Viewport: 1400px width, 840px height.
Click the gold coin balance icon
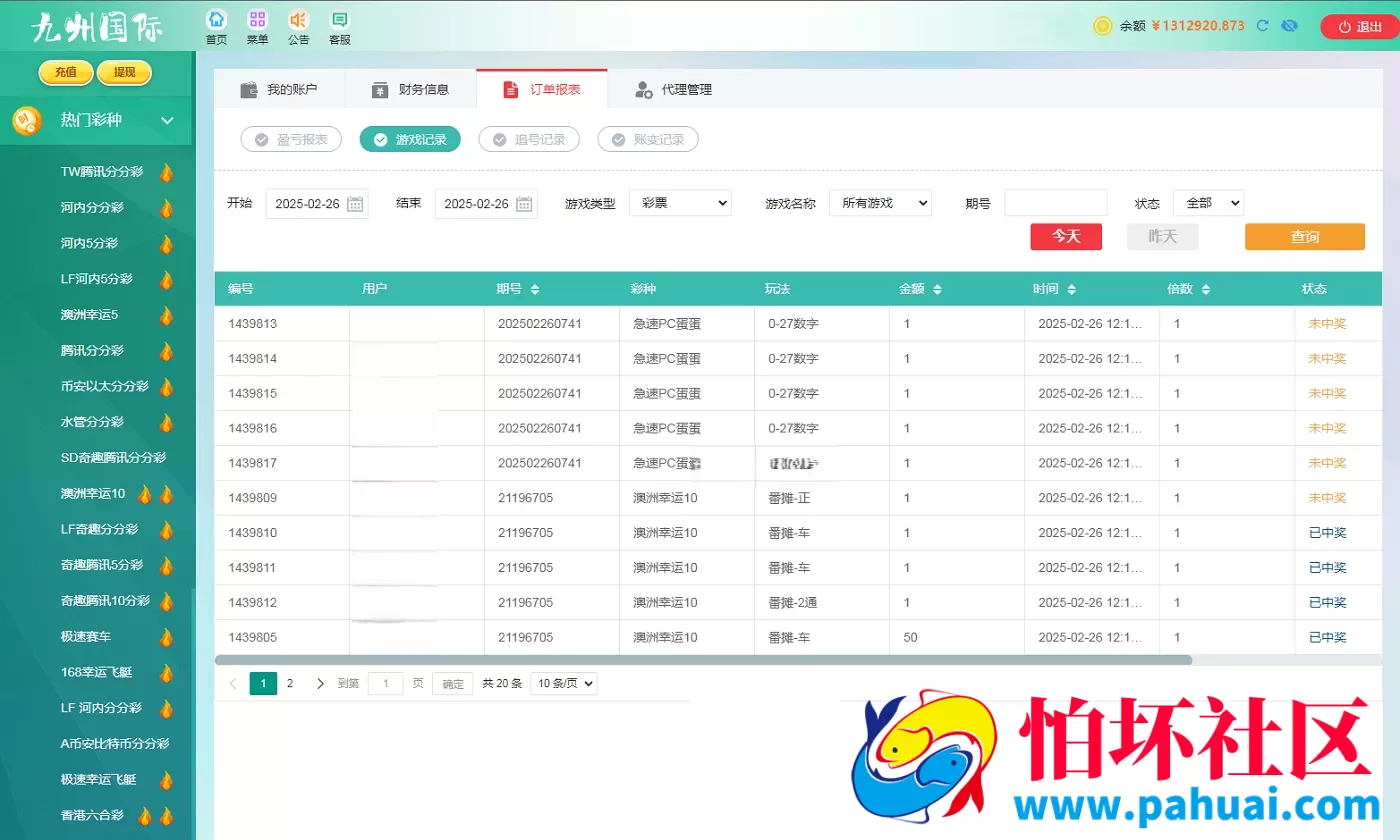[x=1103, y=26]
